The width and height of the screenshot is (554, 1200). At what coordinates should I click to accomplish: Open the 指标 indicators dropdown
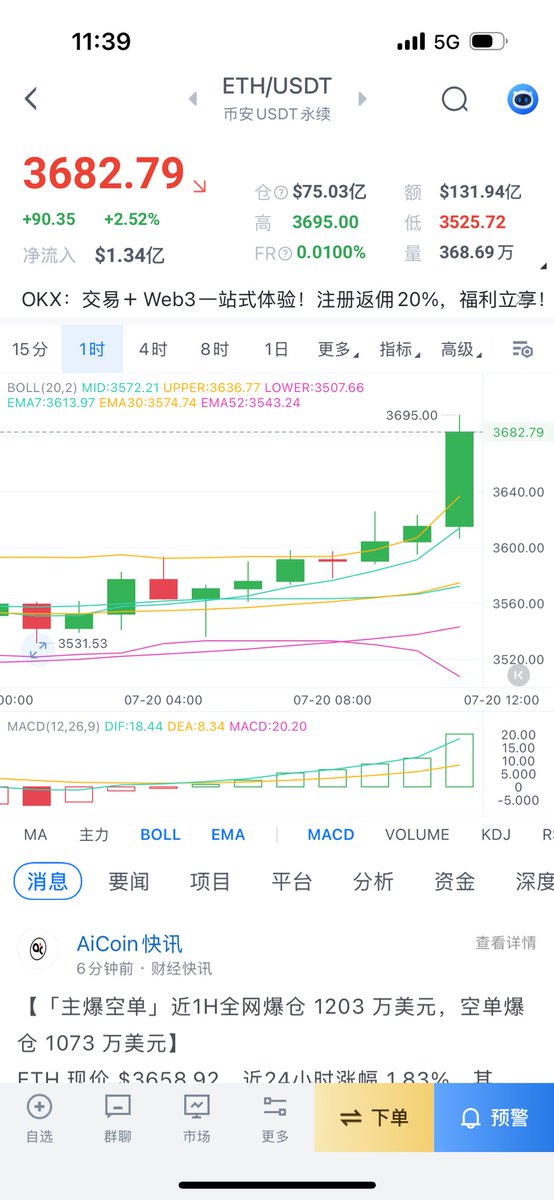click(398, 349)
